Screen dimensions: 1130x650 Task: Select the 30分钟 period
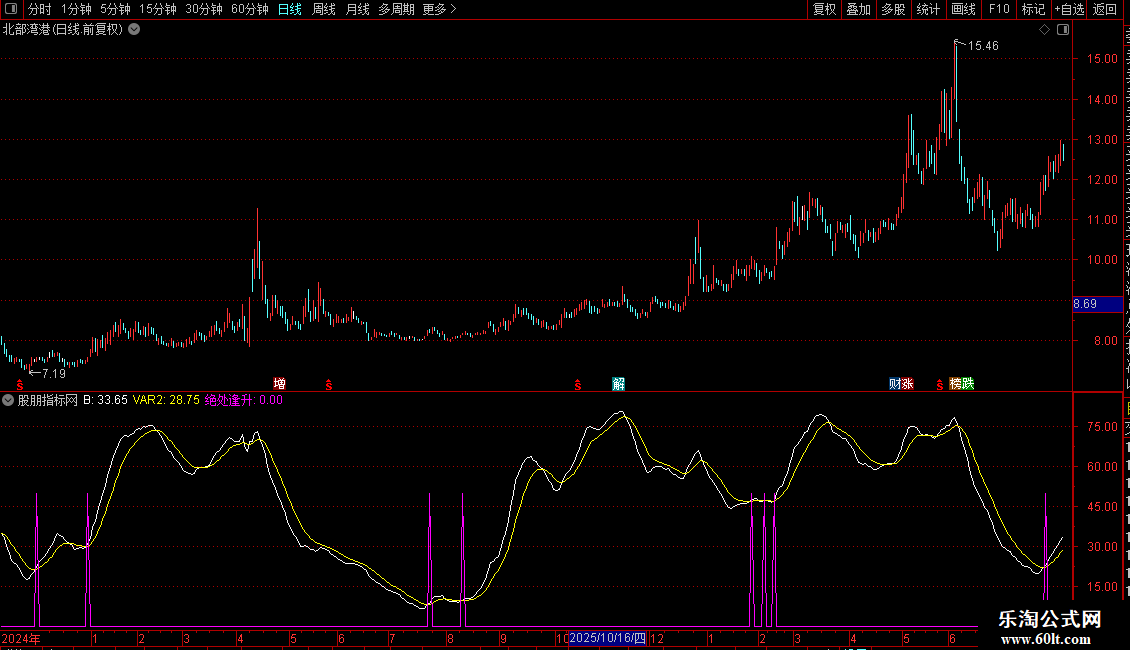coord(203,9)
